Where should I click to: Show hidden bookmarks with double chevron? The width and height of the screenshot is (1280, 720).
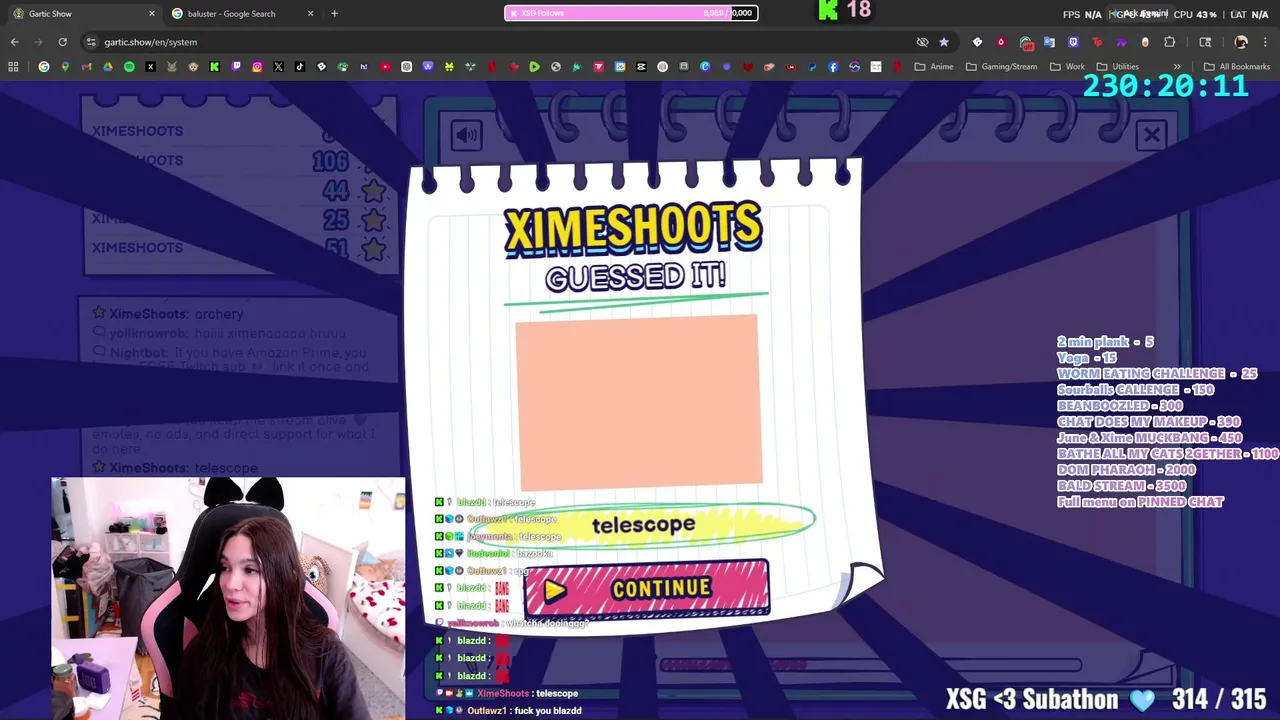point(1176,67)
